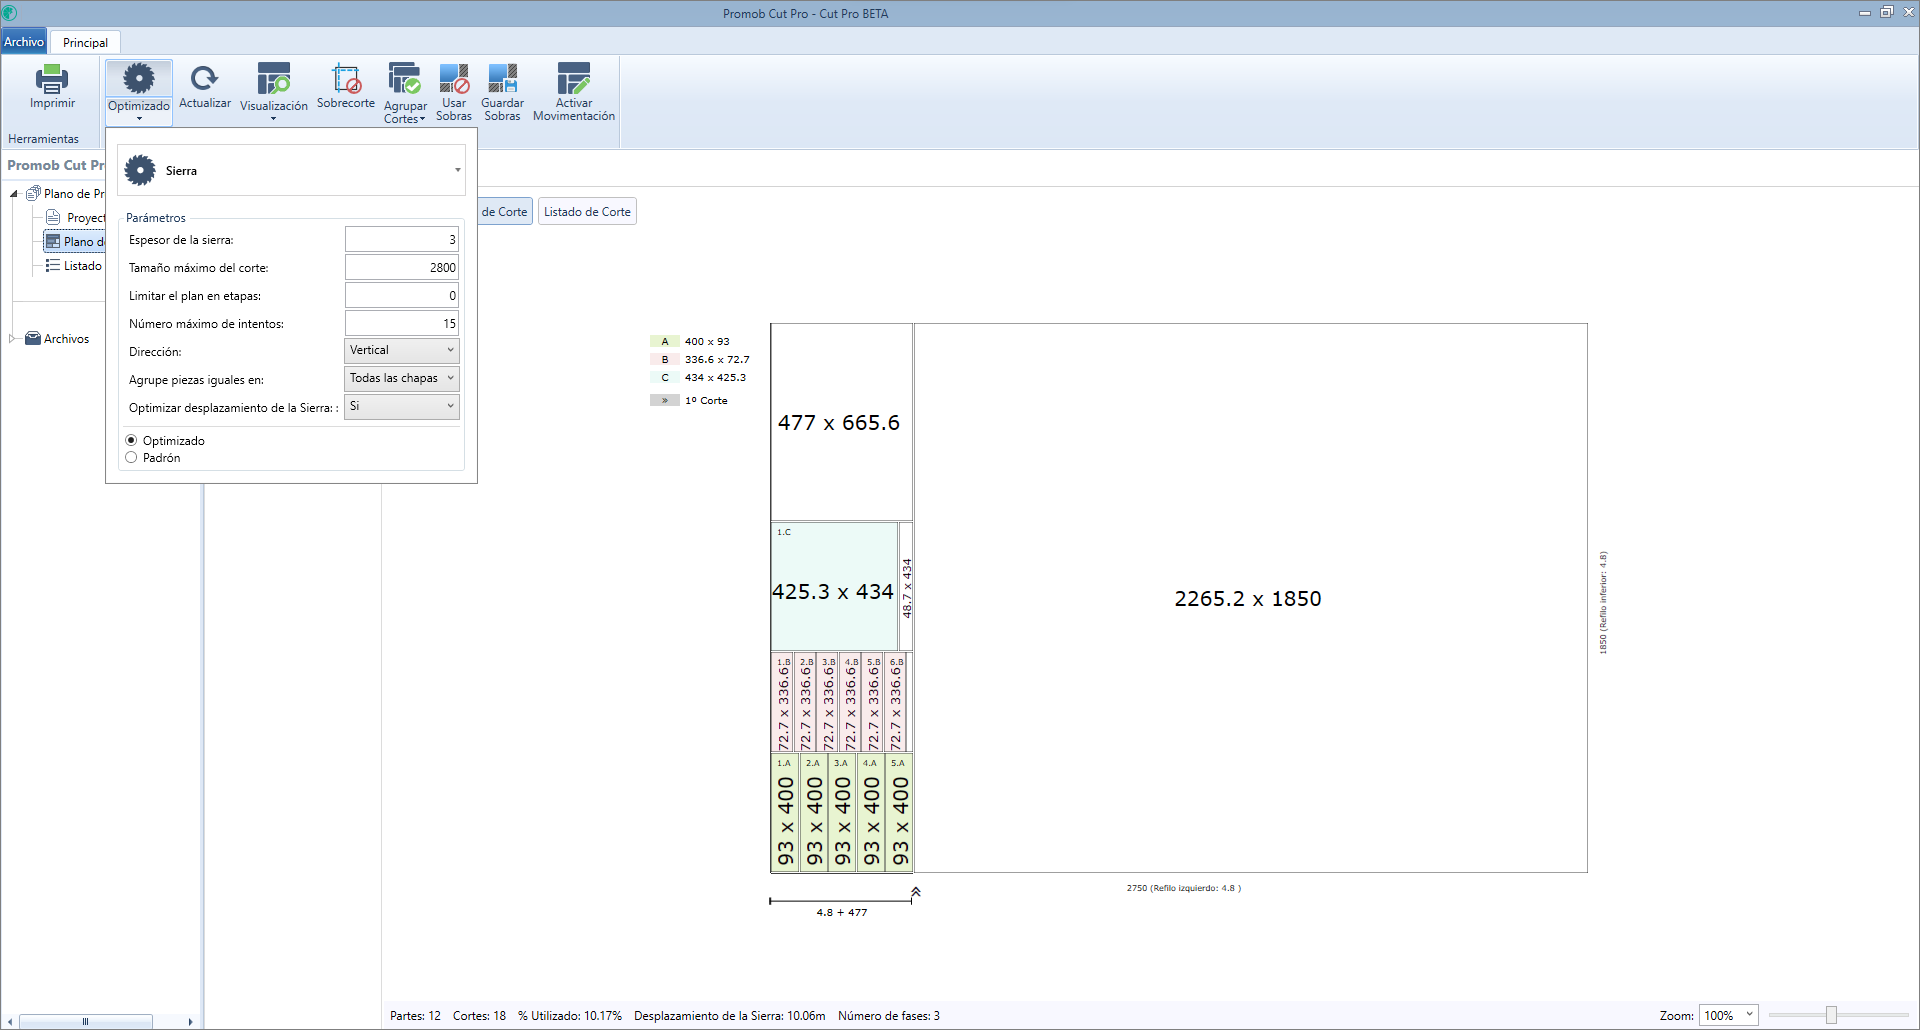This screenshot has height=1030, width=1920.
Task: Click the Tamaño máximo del corte field
Action: (x=401, y=267)
